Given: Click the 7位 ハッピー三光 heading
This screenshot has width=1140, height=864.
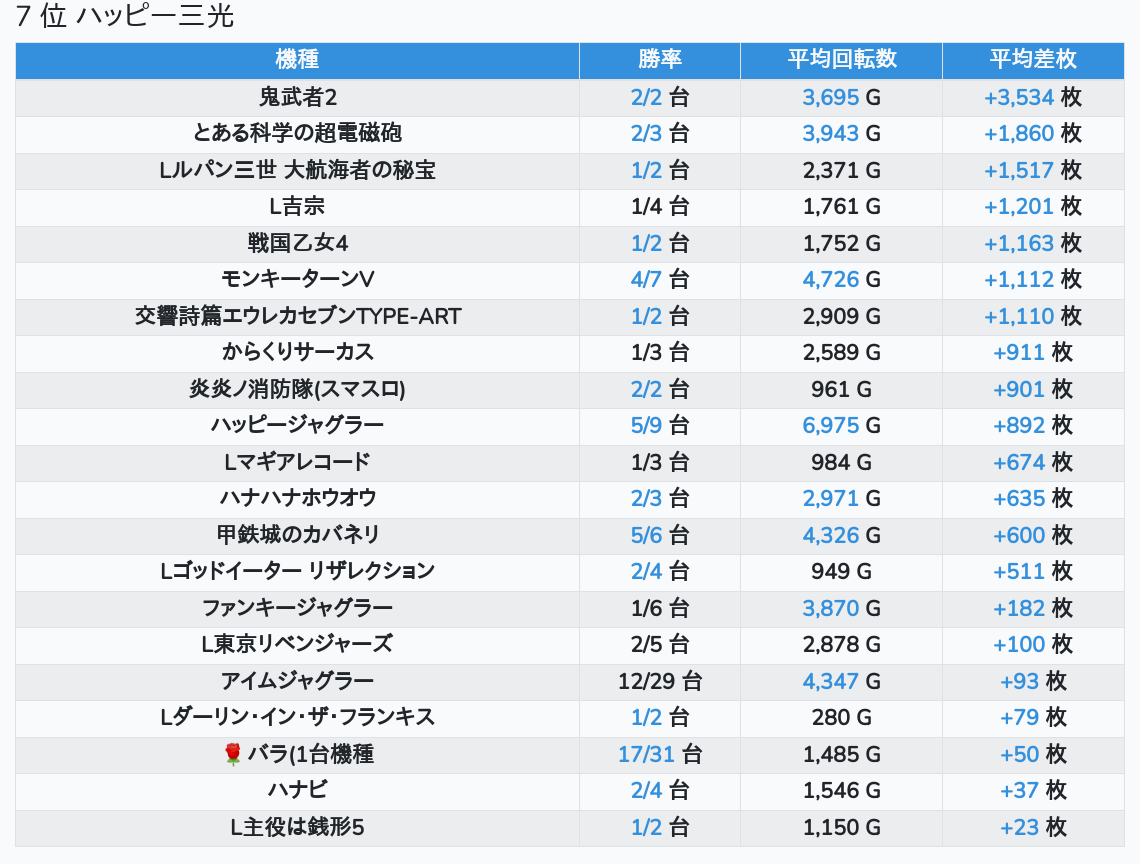Looking at the screenshot, I should 125,18.
